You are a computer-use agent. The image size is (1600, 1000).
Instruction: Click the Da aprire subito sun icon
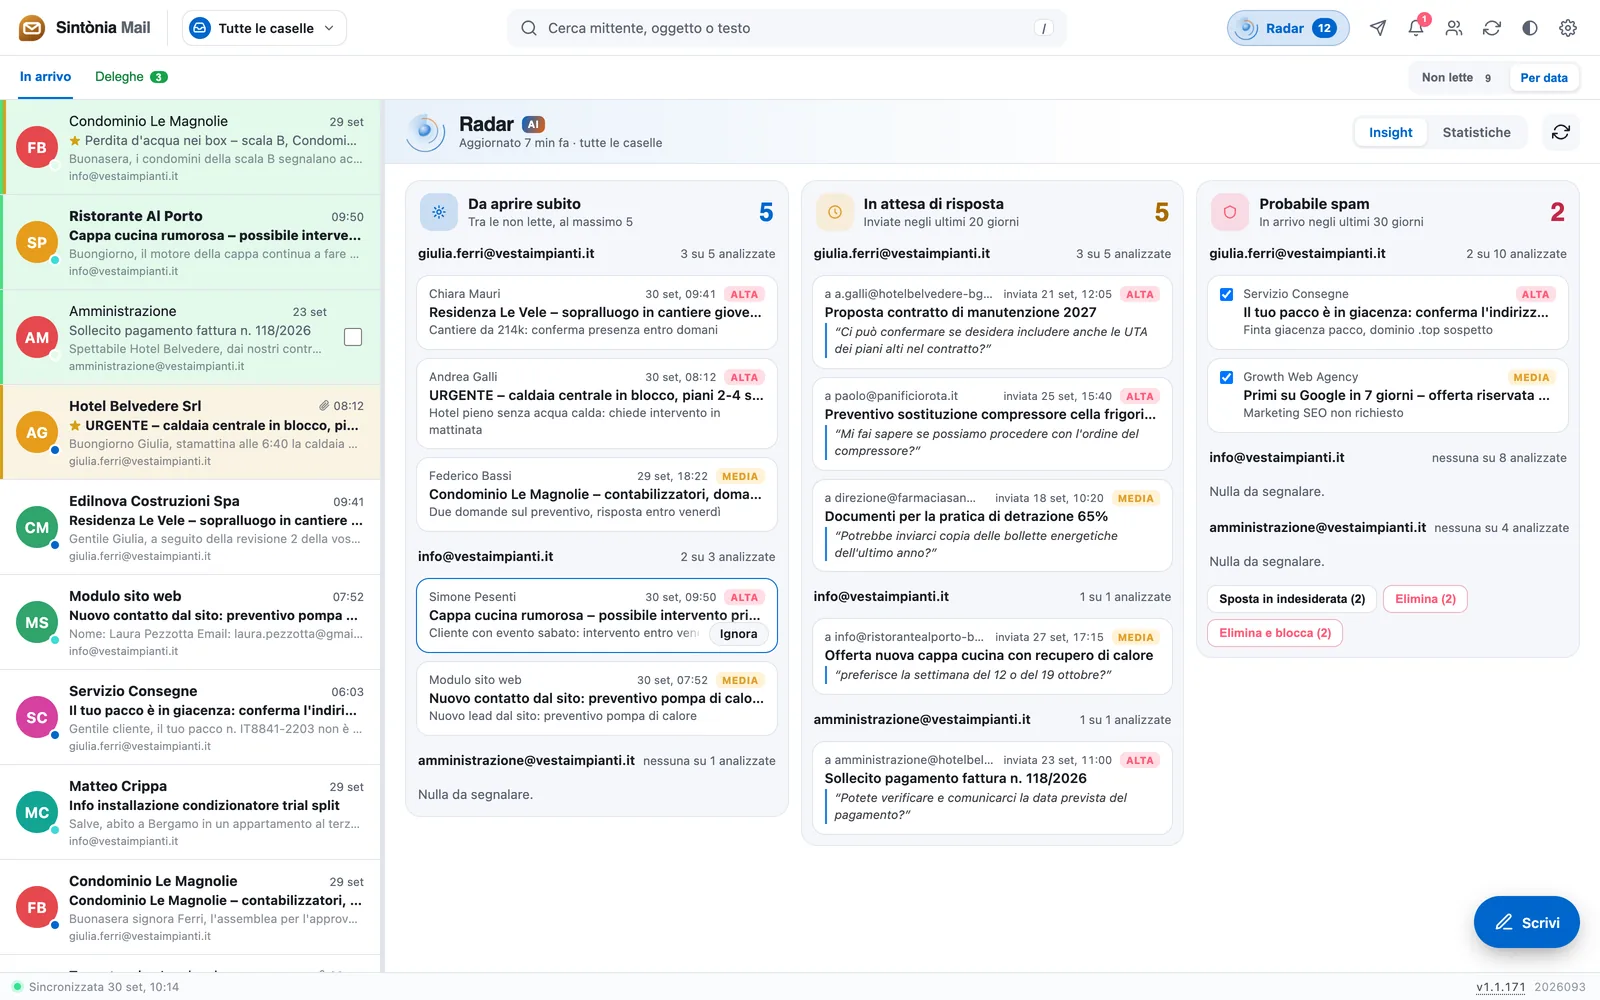coord(438,212)
